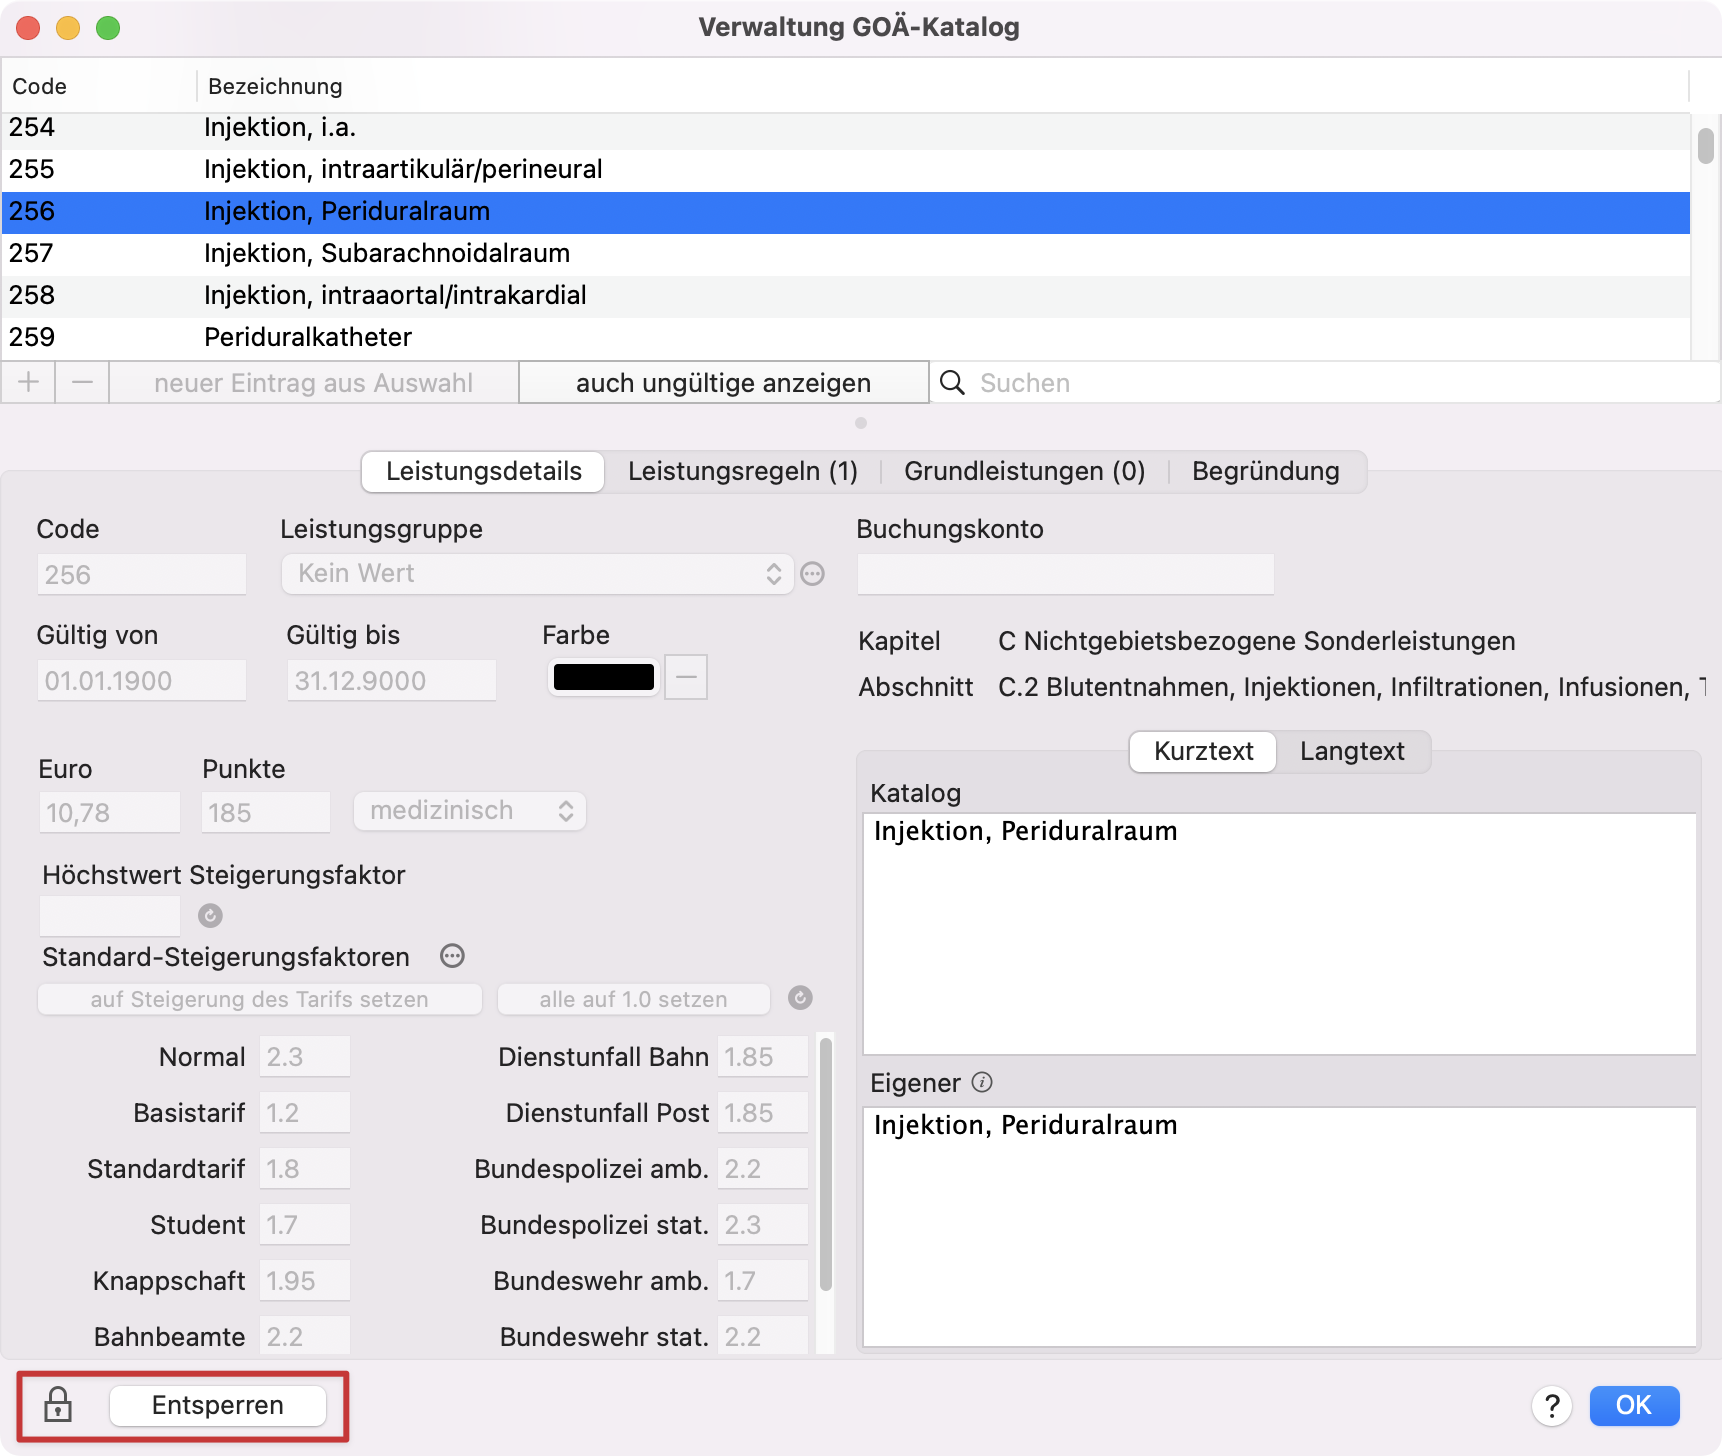Click the Gültig bis date field
1722x1456 pixels.
(x=391, y=680)
